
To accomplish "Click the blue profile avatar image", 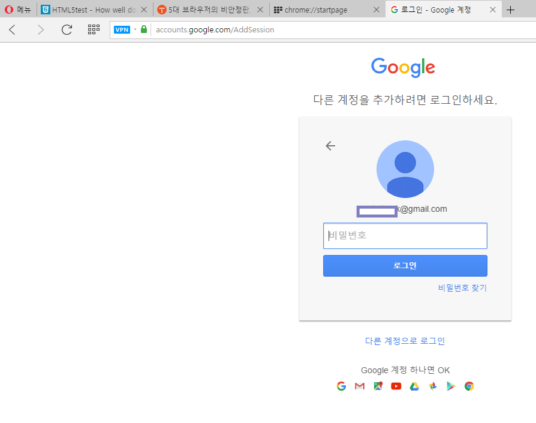I will [x=405, y=169].
